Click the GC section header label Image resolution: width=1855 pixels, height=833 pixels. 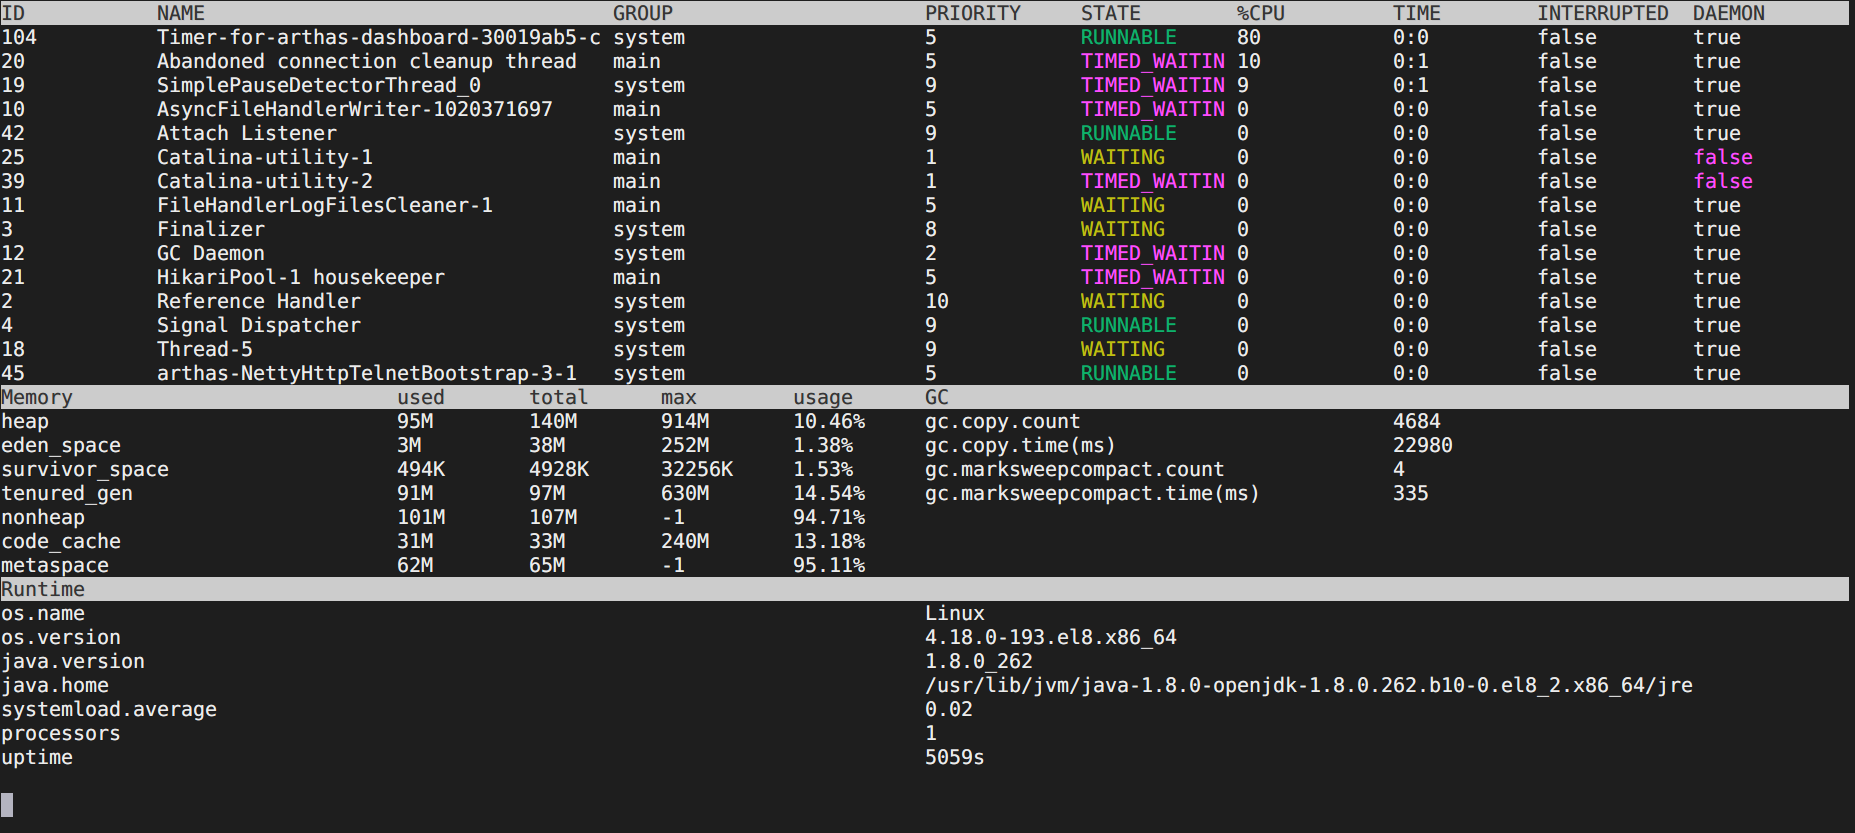point(936,397)
